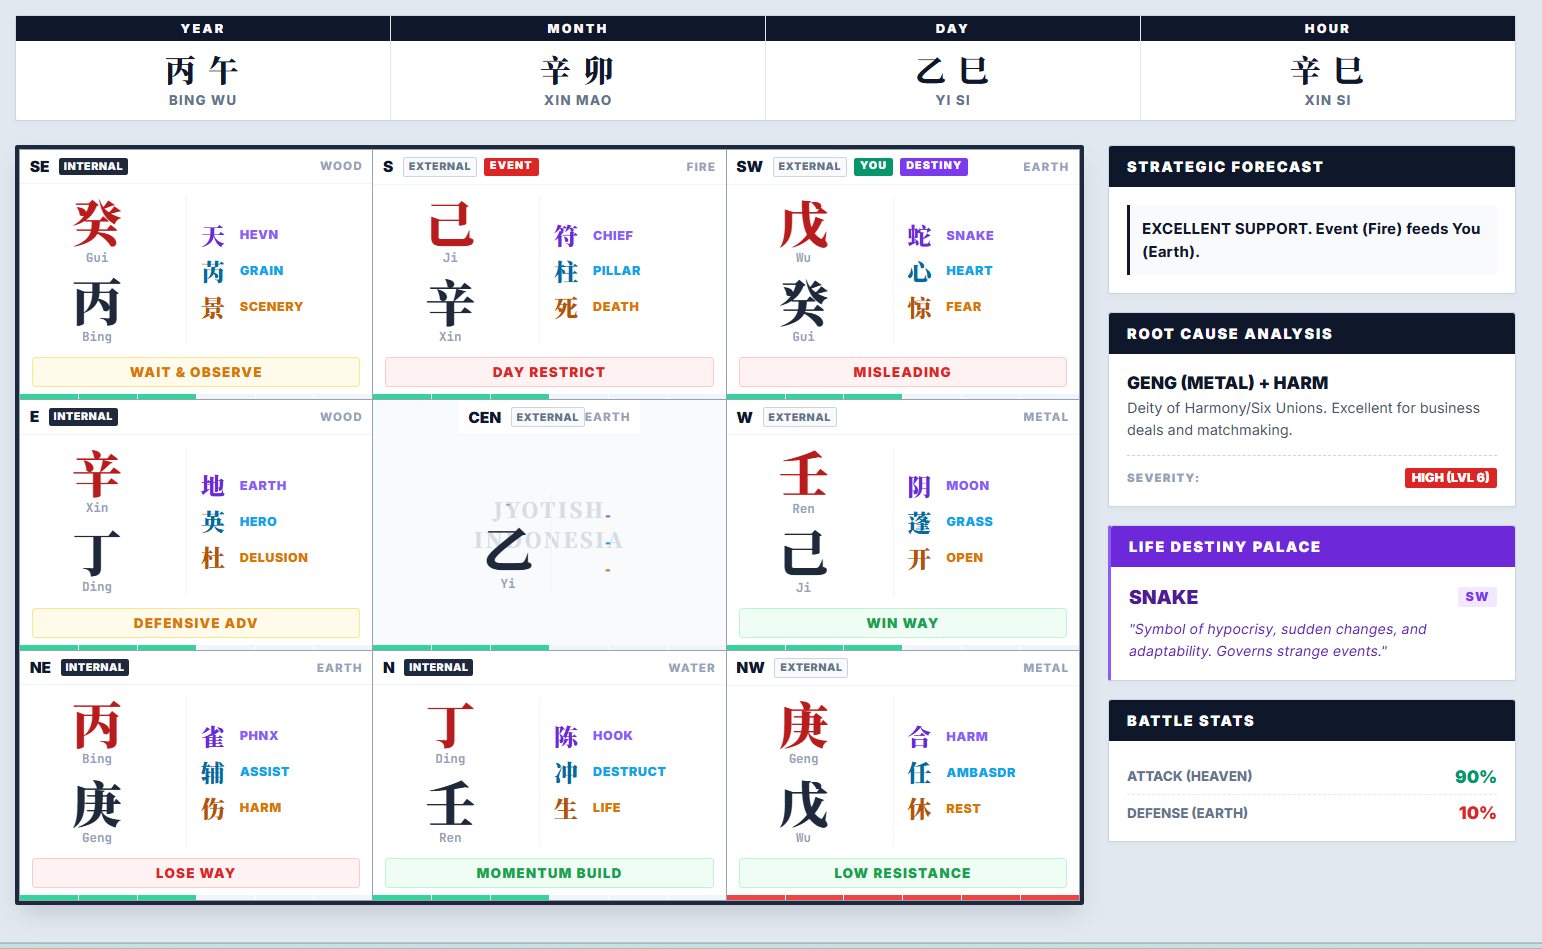The width and height of the screenshot is (1542, 949).
Task: Click the Snake deity glyph in SW palace
Action: coord(919,236)
